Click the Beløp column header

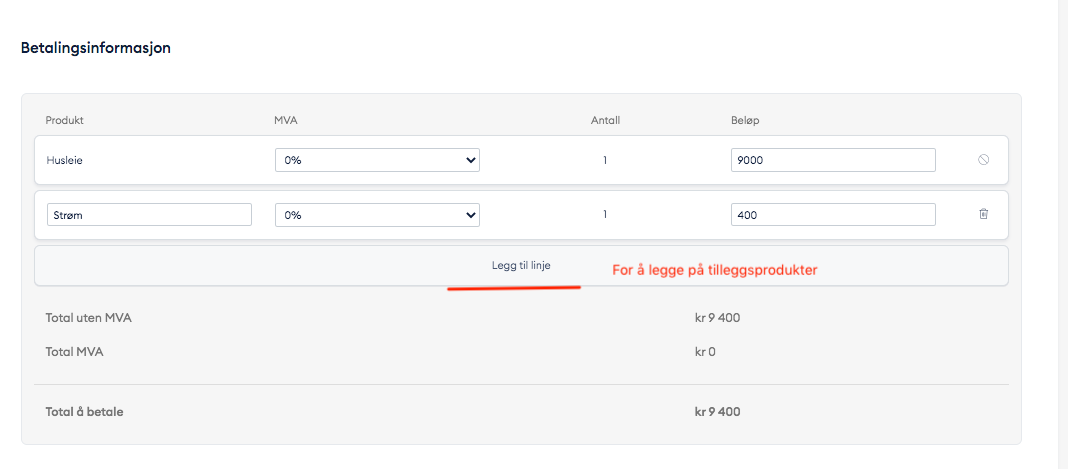tap(746, 121)
